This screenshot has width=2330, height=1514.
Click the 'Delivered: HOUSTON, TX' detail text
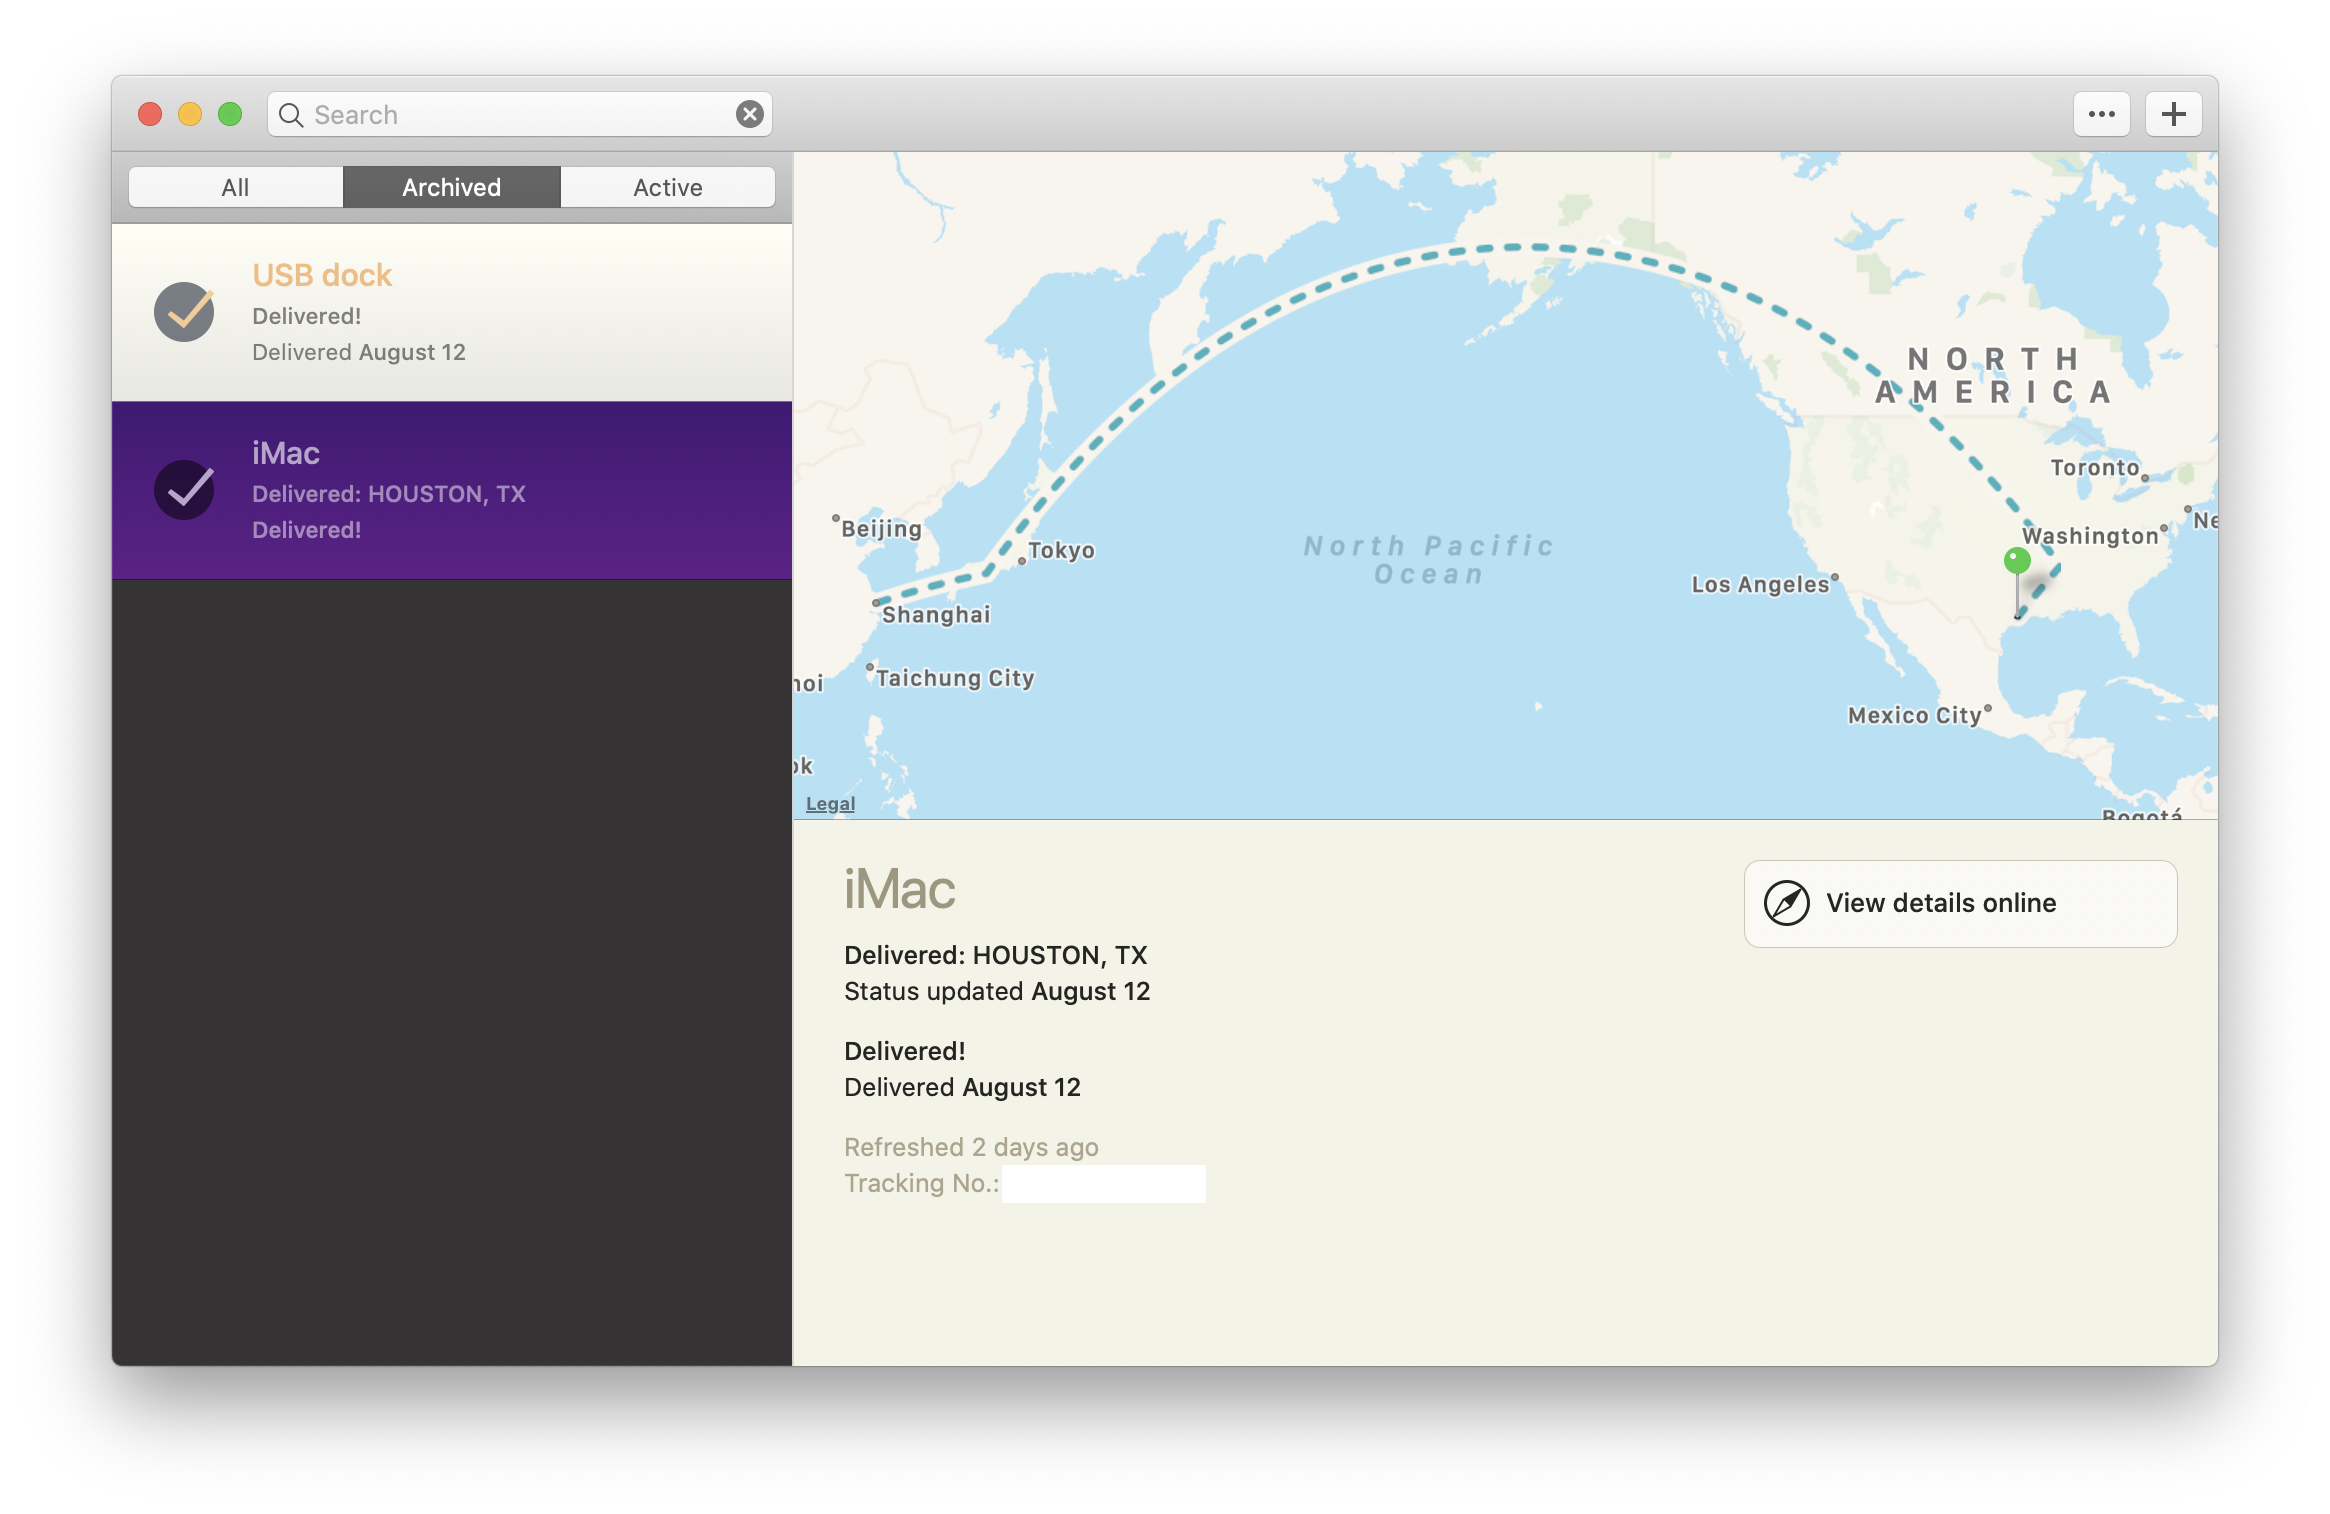(x=996, y=955)
